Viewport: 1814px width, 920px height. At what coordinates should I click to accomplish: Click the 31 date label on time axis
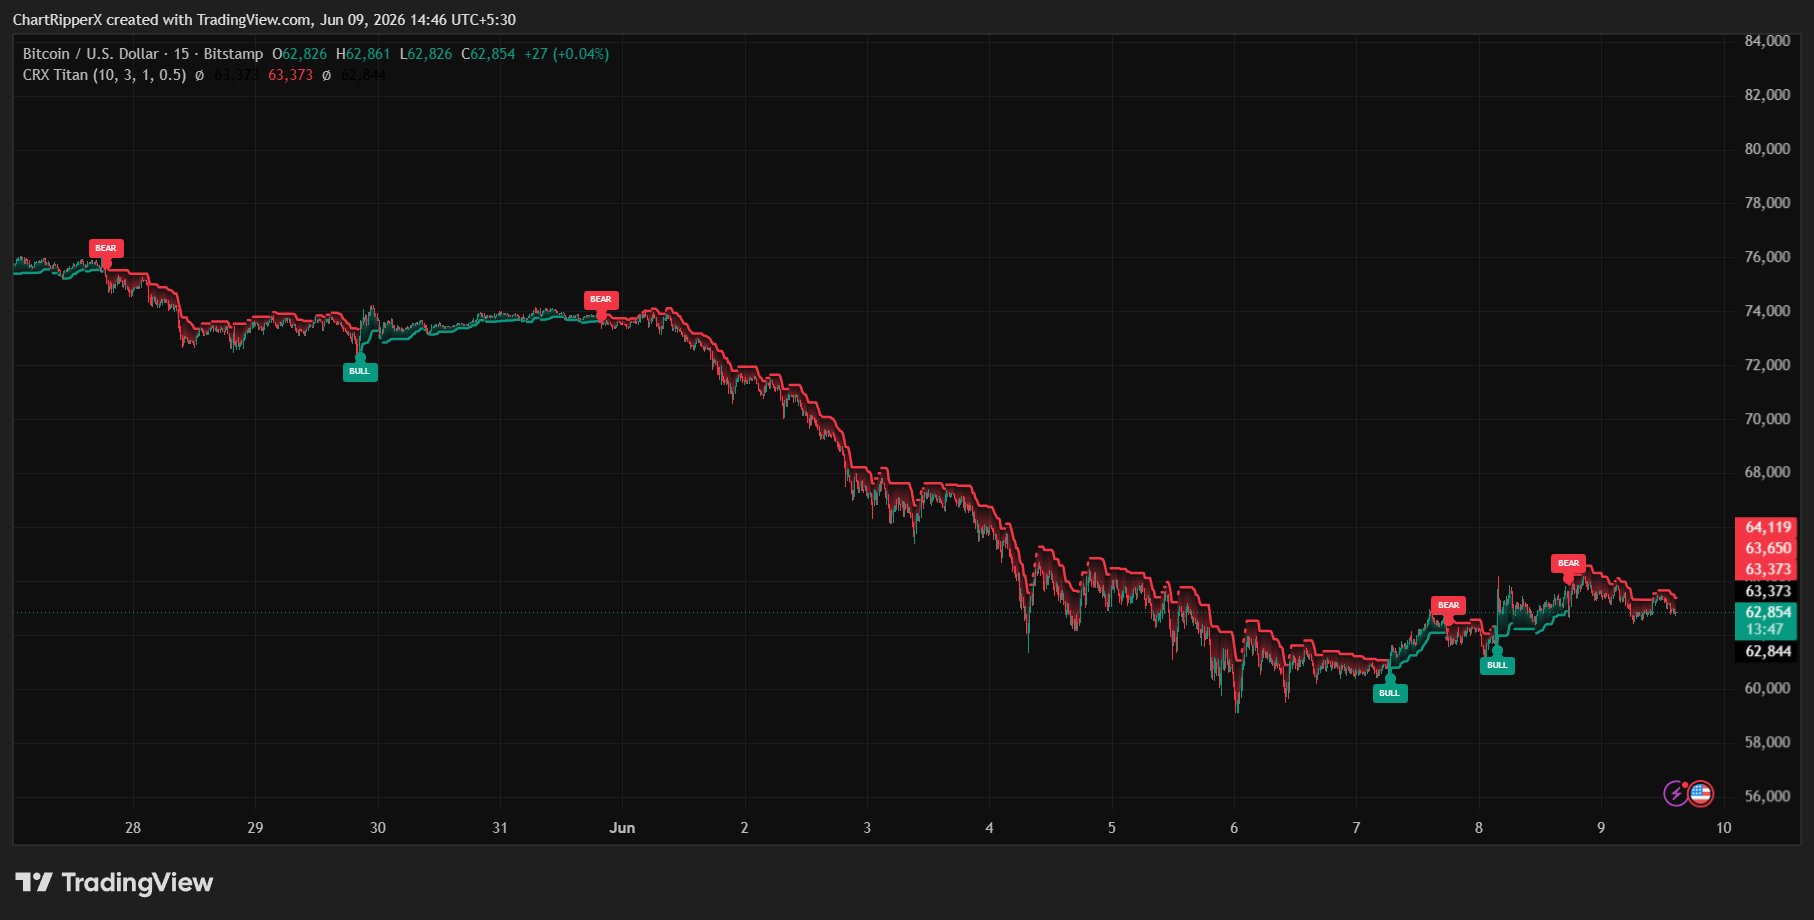pos(500,828)
